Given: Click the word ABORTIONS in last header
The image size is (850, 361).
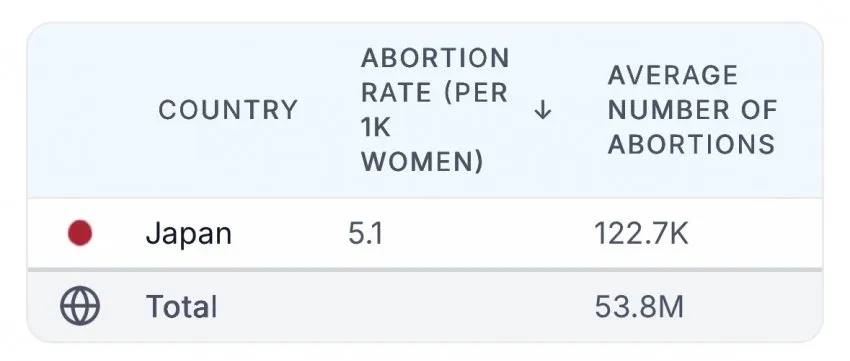Looking at the screenshot, I should (x=691, y=145).
